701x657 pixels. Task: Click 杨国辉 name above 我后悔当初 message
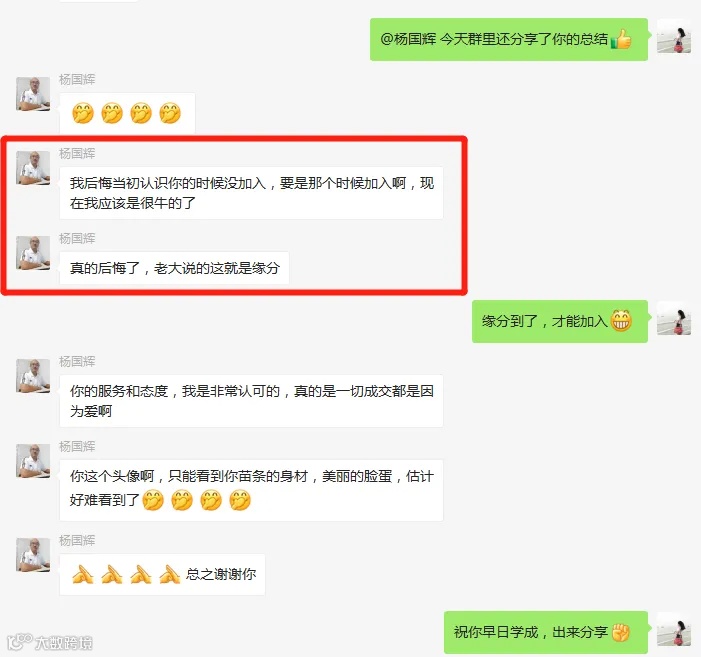(77, 153)
